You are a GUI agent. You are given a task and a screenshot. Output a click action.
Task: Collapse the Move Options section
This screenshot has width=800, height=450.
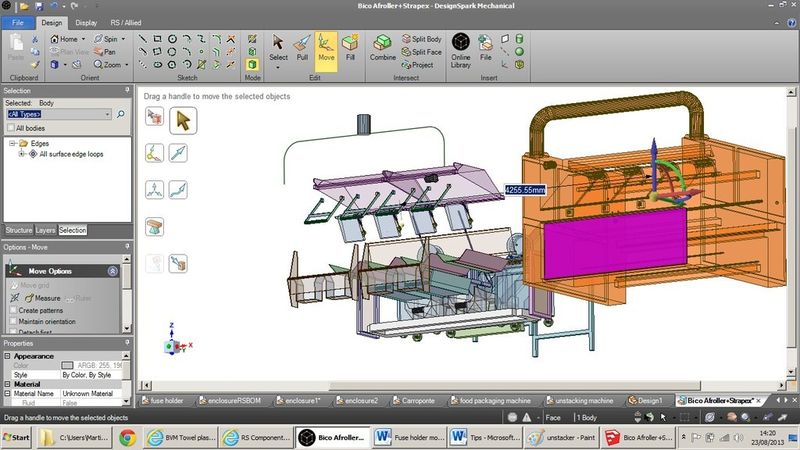tap(113, 271)
